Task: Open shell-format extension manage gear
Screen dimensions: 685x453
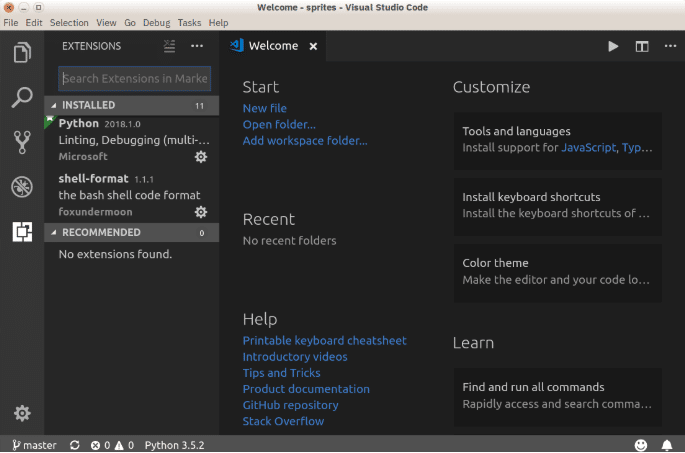Action: click(201, 212)
